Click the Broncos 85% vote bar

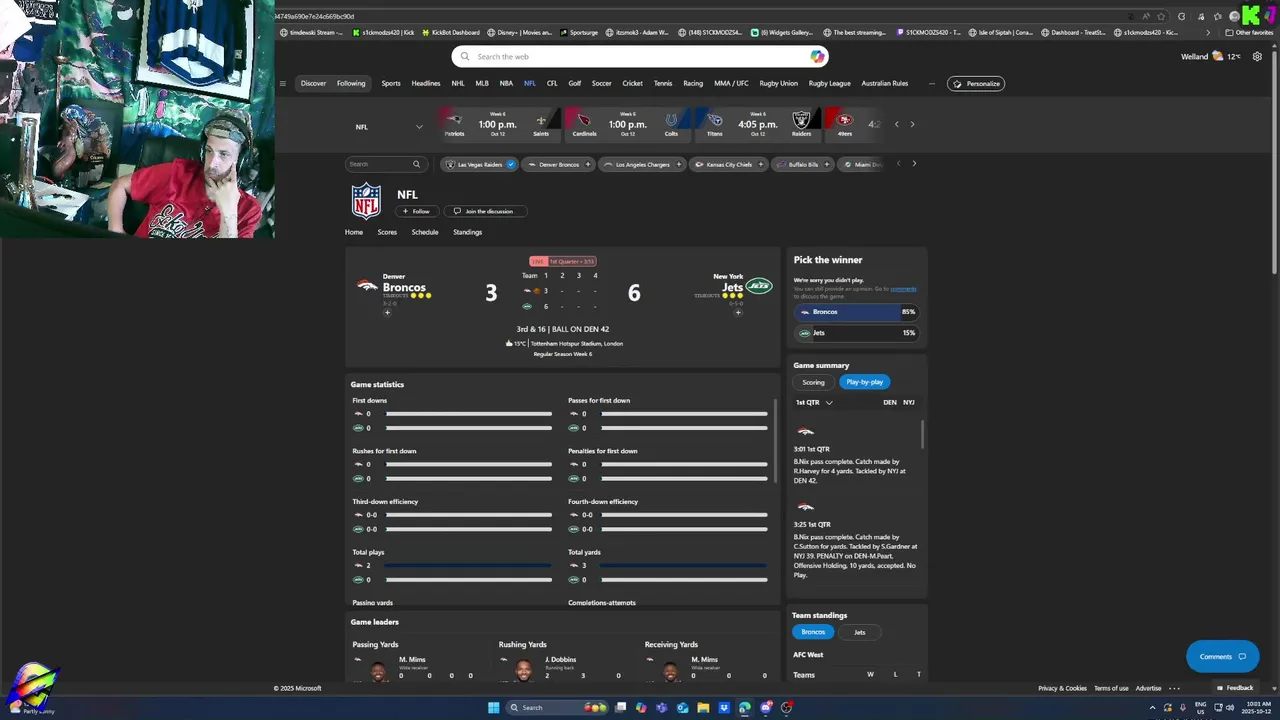pyautogui.click(x=856, y=312)
